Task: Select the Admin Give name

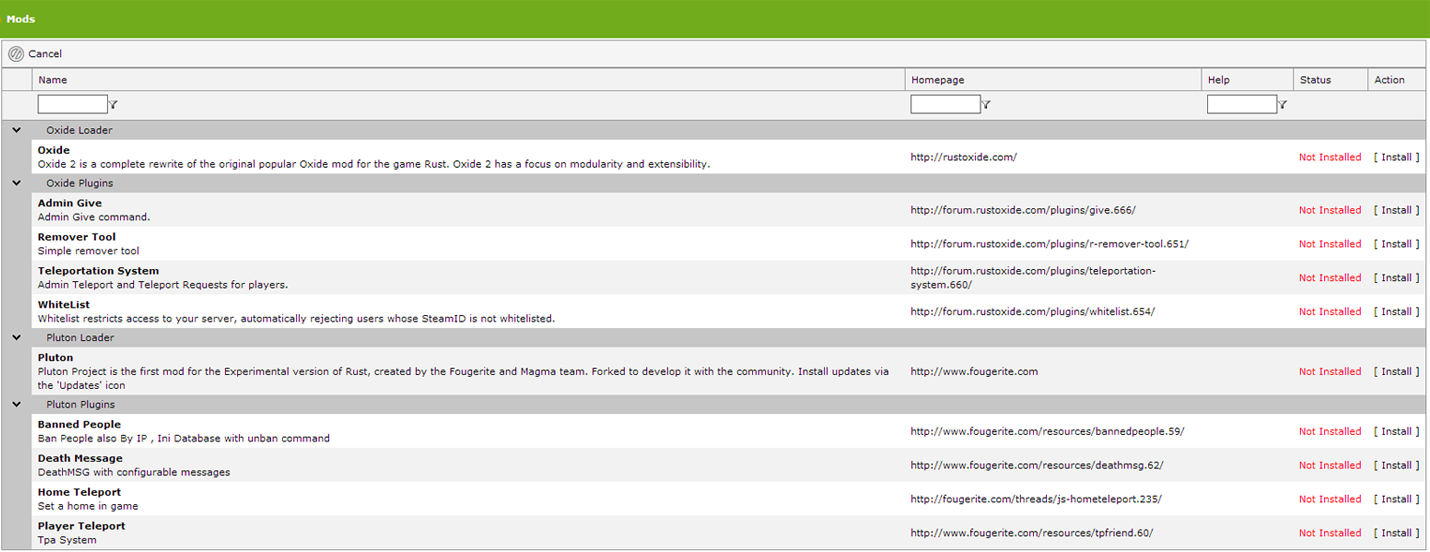Action: [70, 203]
